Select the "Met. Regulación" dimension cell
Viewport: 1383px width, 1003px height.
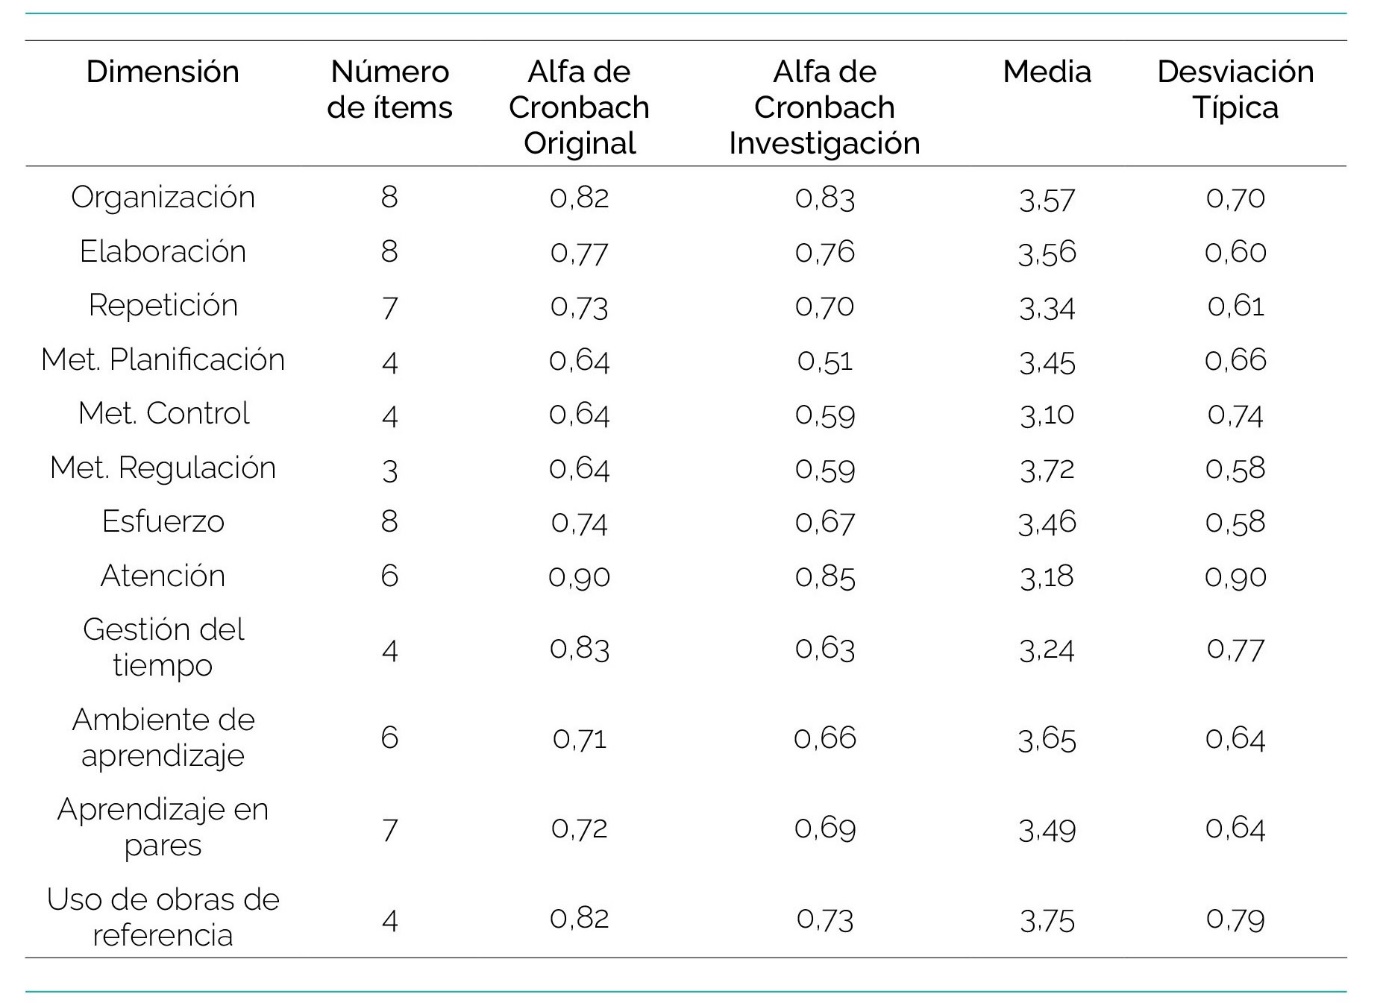[163, 467]
